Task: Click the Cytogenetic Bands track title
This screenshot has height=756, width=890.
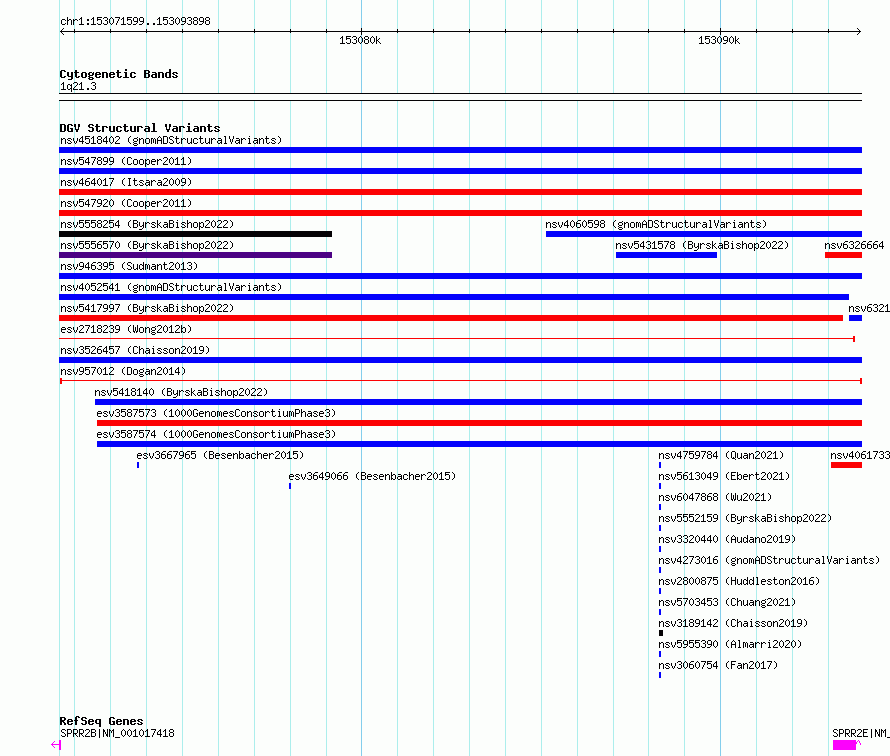Action: click(x=119, y=74)
